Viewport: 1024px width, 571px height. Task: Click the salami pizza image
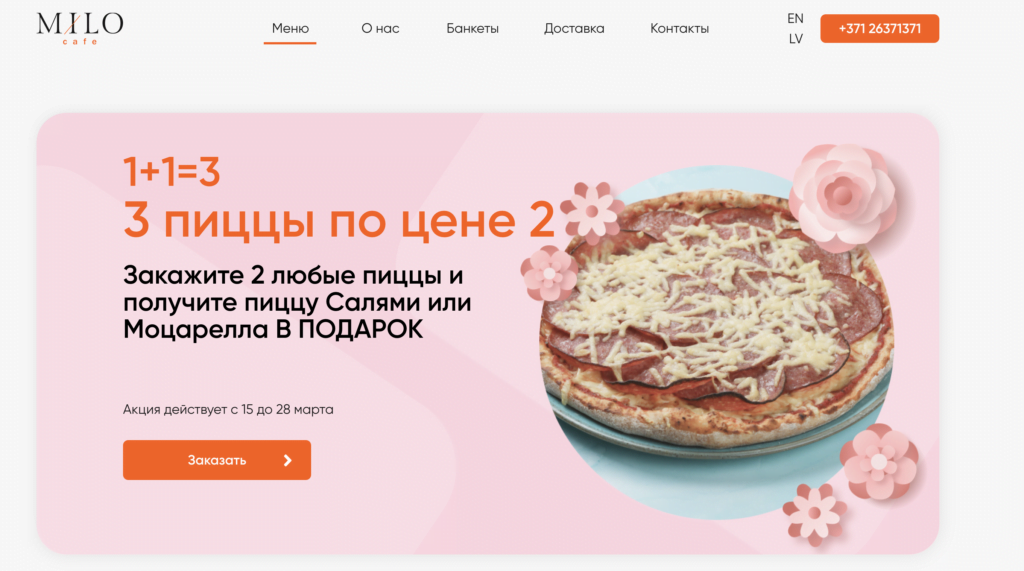tap(716, 320)
